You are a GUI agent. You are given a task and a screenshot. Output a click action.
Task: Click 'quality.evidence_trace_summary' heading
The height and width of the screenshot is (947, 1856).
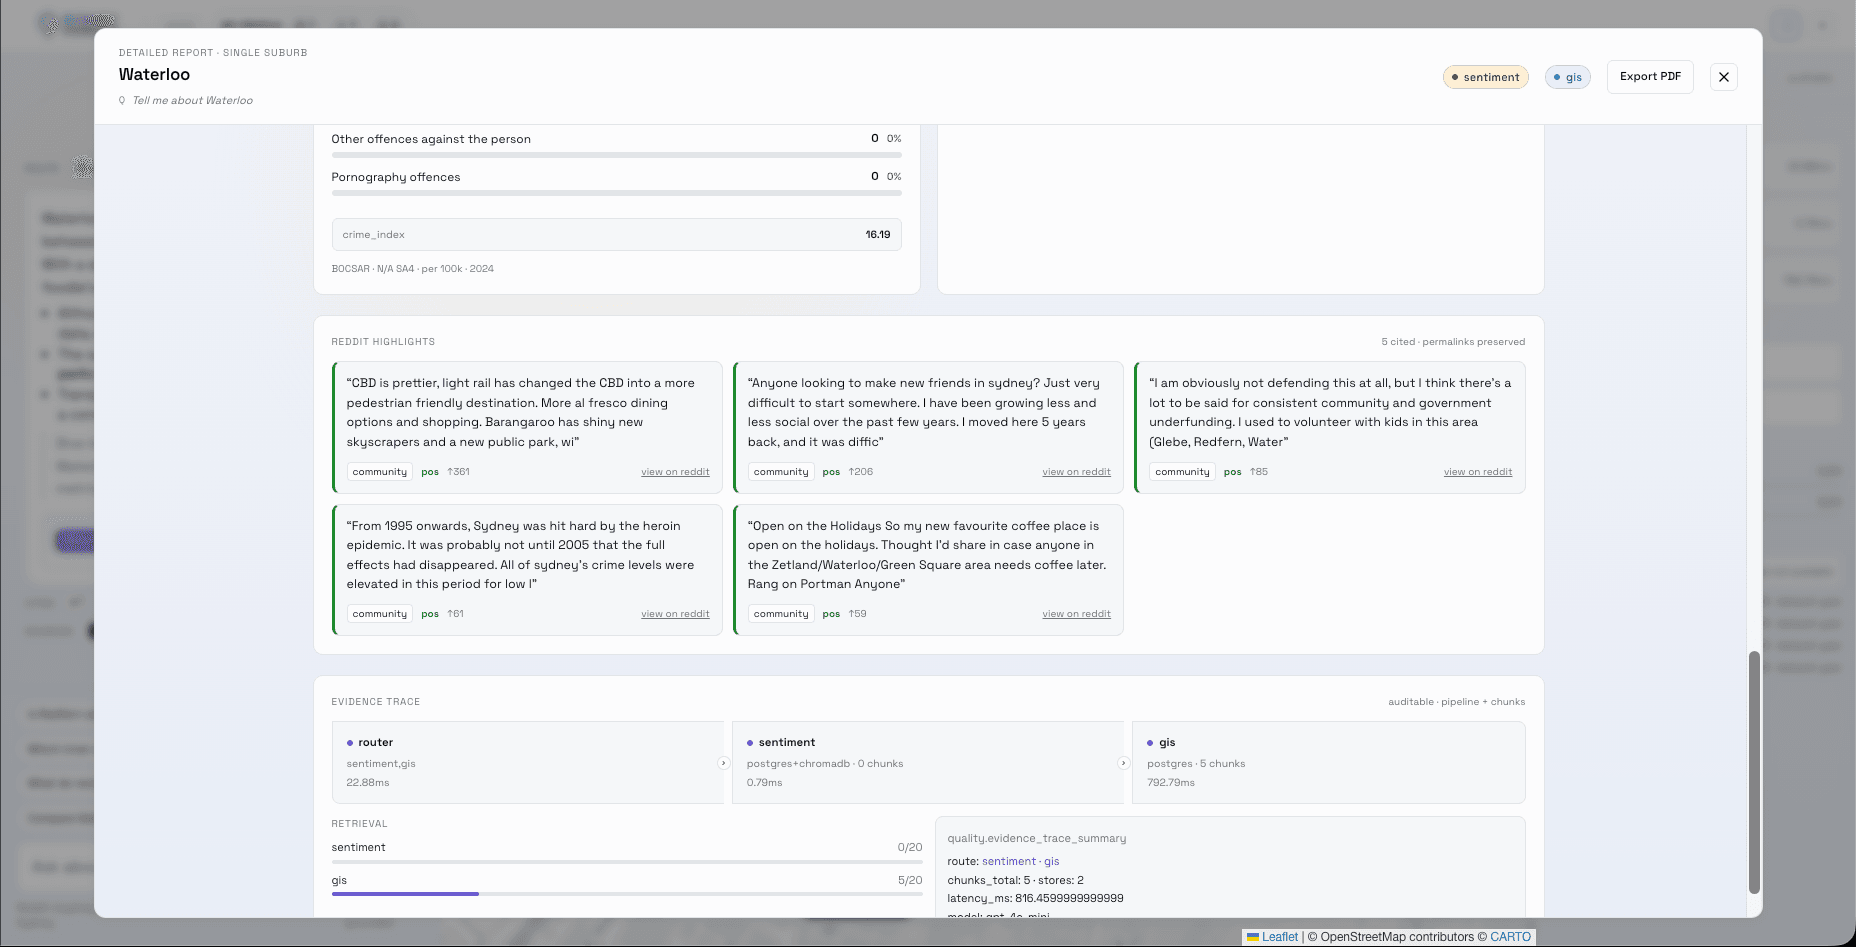point(1037,839)
